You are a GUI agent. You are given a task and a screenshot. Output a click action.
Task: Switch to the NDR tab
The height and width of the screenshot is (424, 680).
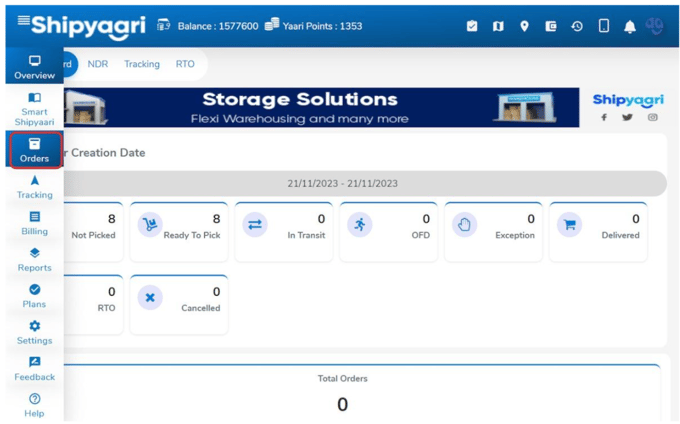[98, 64]
